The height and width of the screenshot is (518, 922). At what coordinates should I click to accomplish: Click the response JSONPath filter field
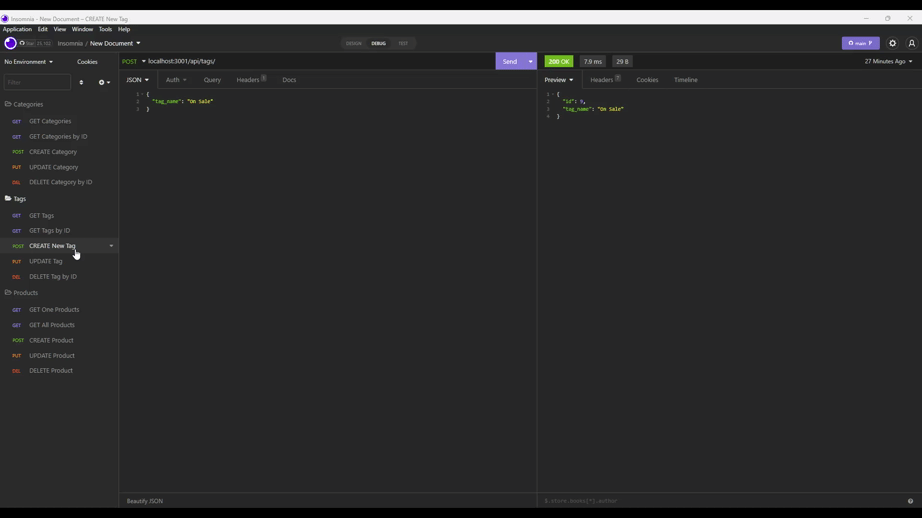pyautogui.click(x=722, y=501)
